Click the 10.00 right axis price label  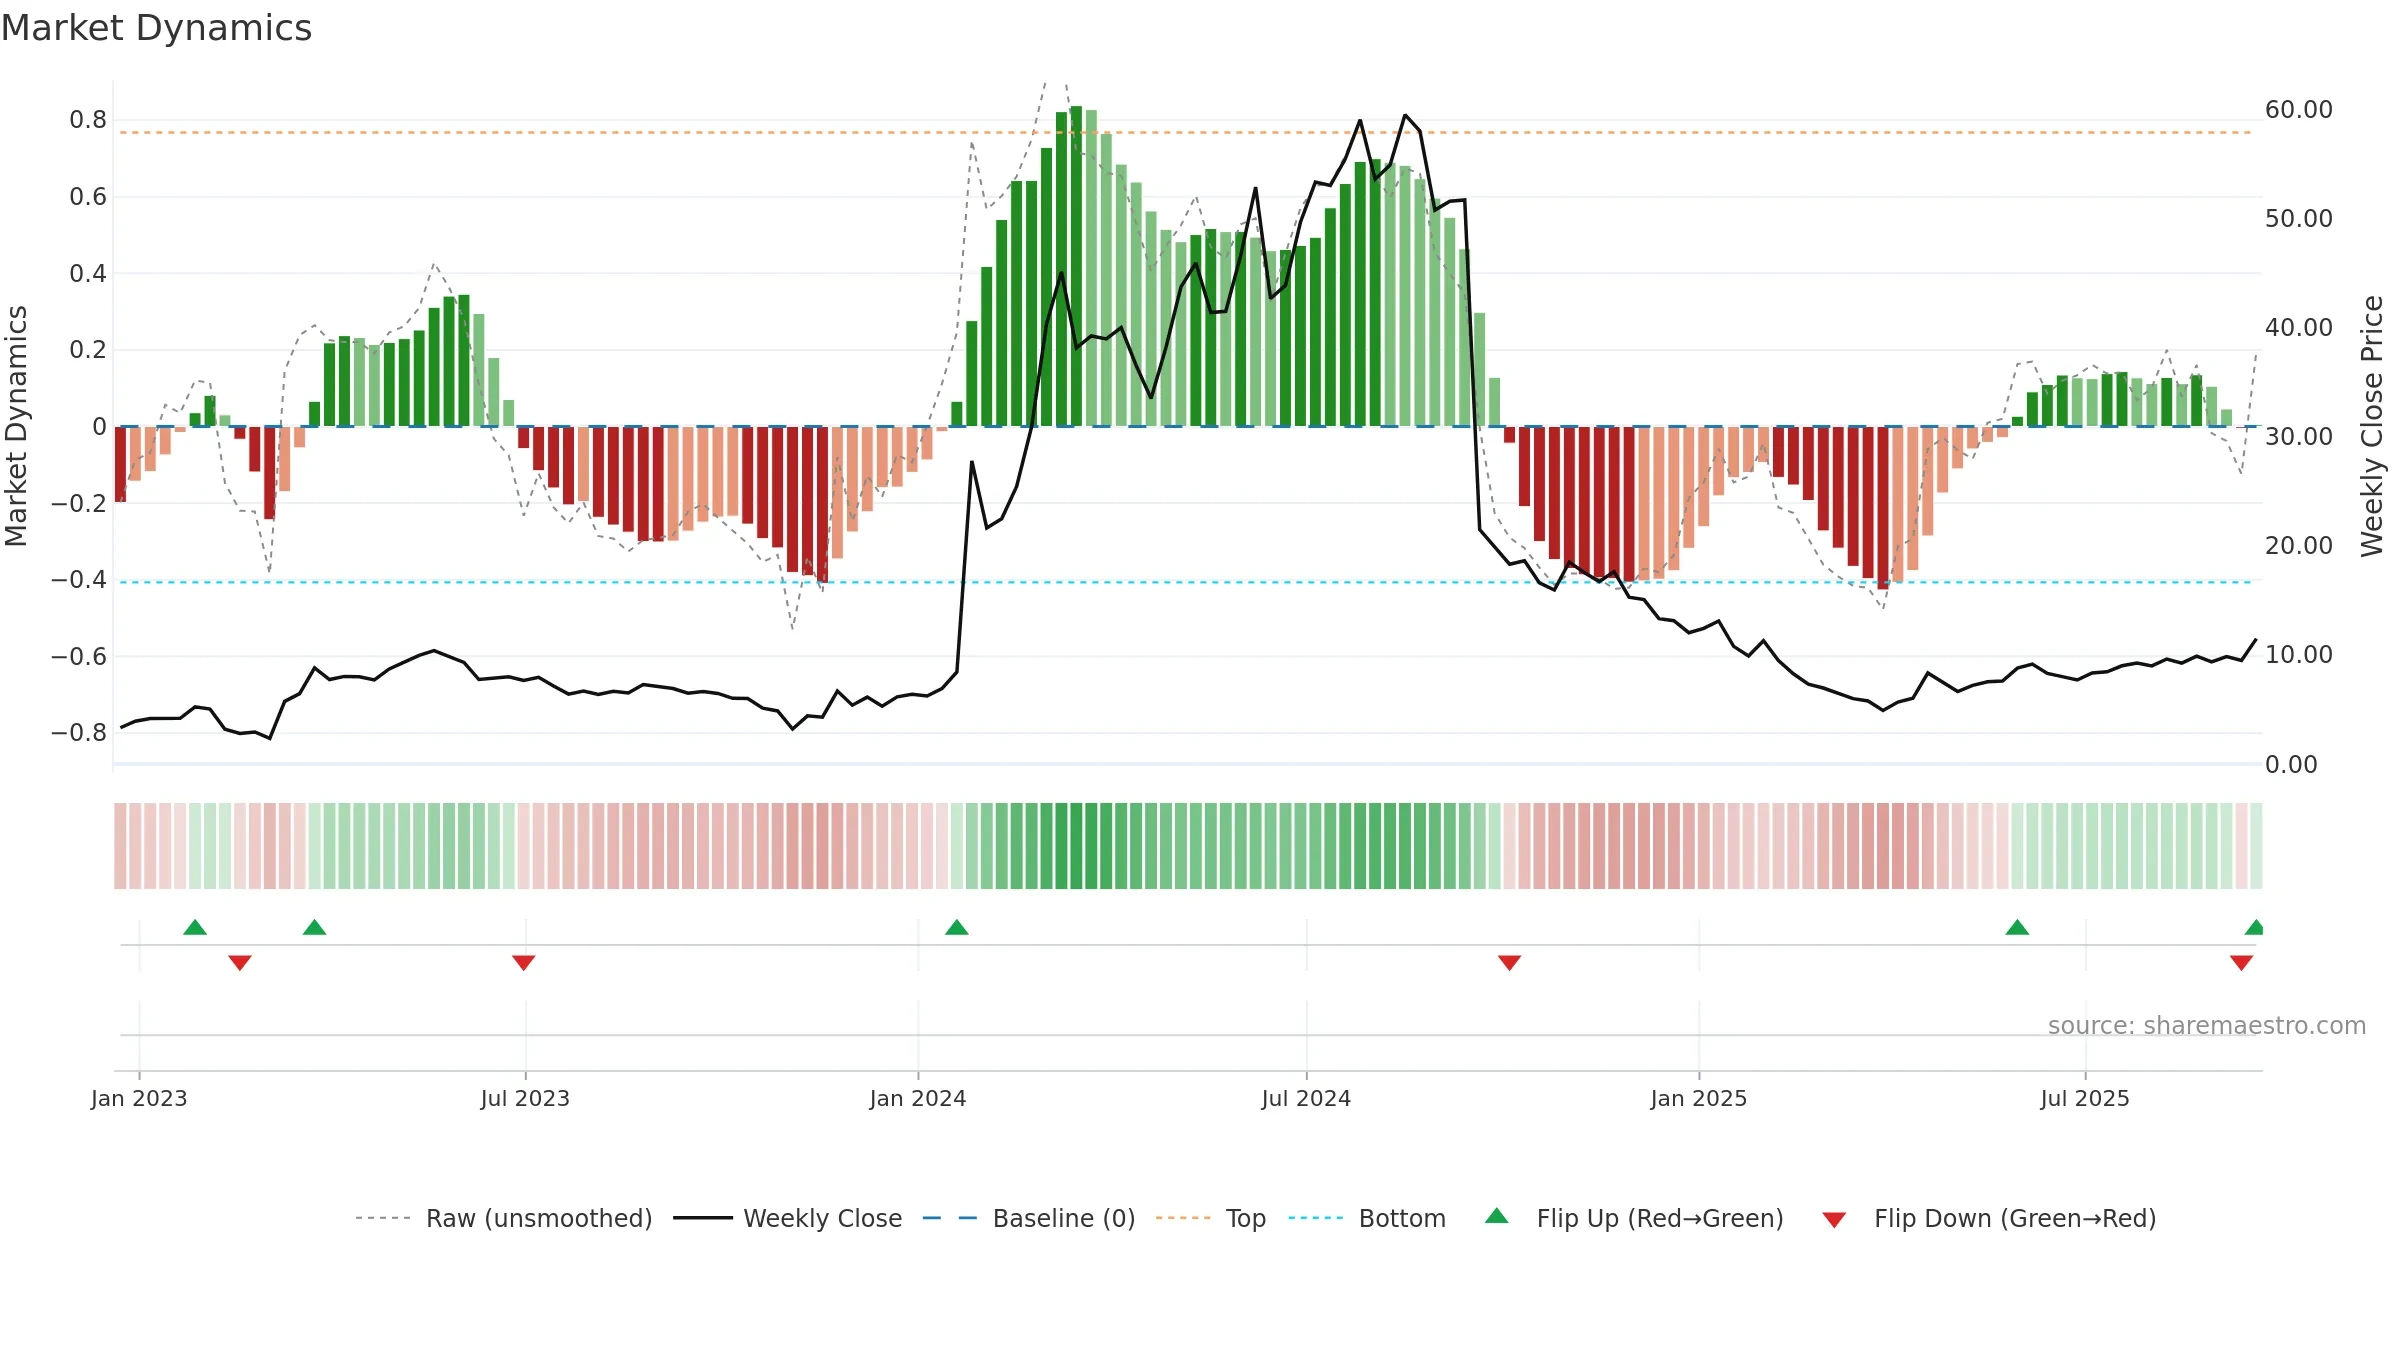pyautogui.click(x=2299, y=655)
